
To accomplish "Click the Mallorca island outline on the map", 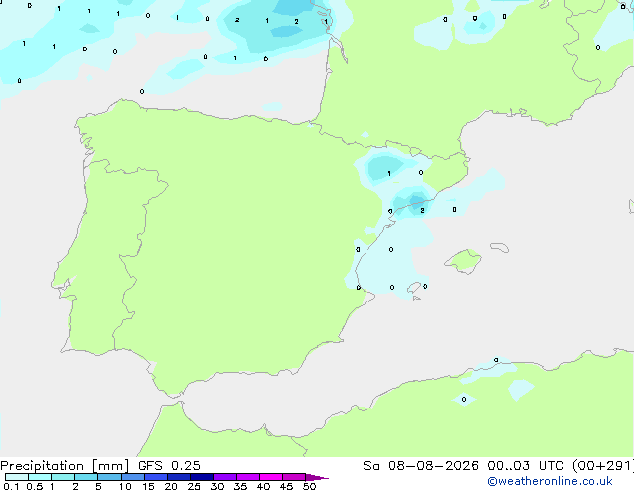I will (x=463, y=261).
